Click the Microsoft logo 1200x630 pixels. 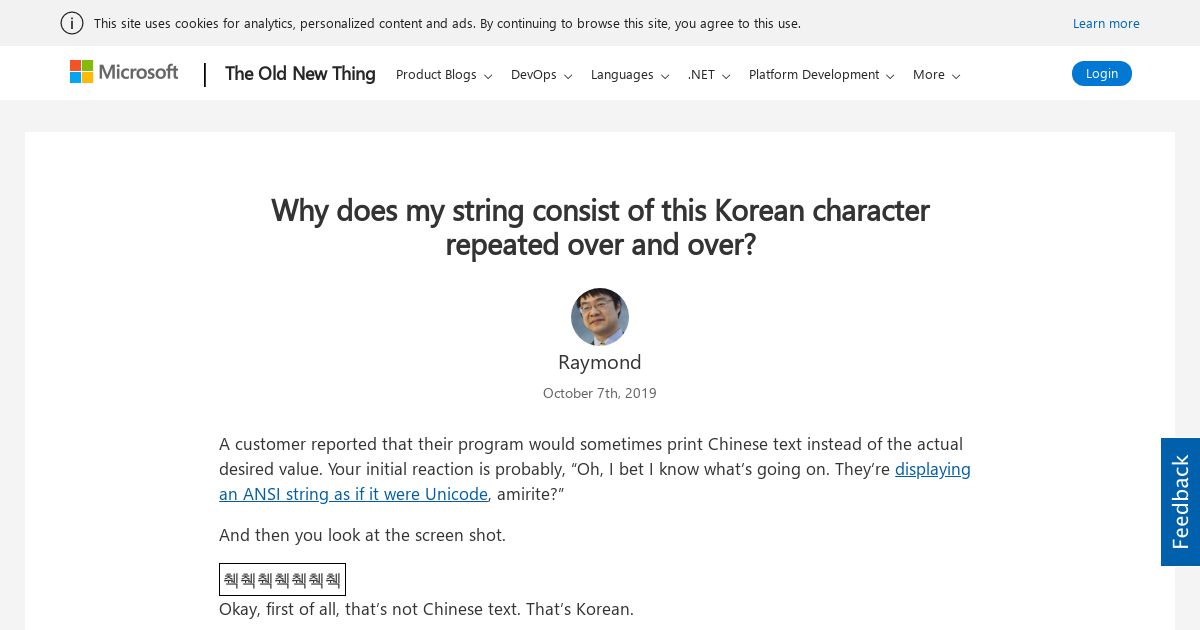coord(124,72)
